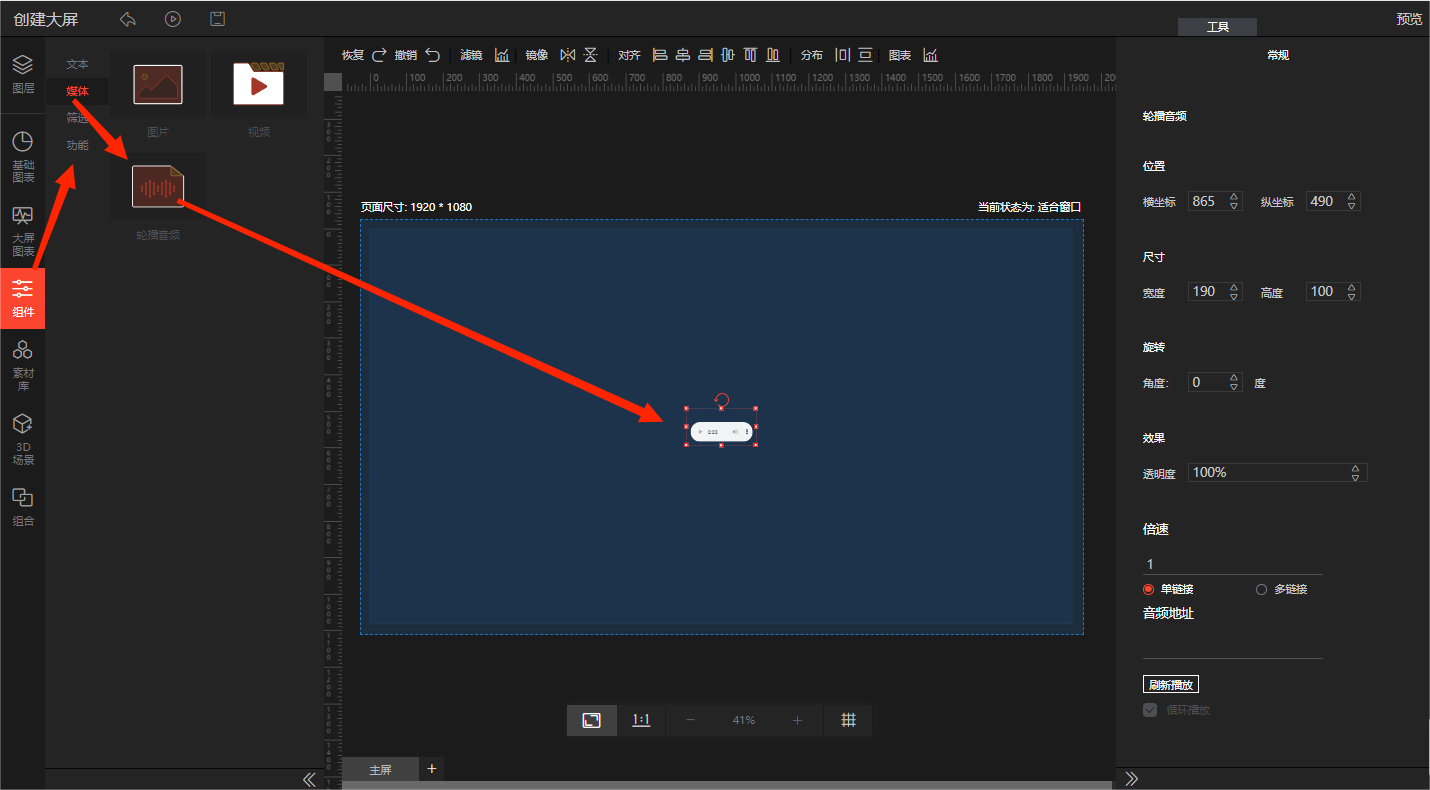The image size is (1430, 790).
Task: Click the 刷新播放 refresh playback button
Action: (1171, 685)
